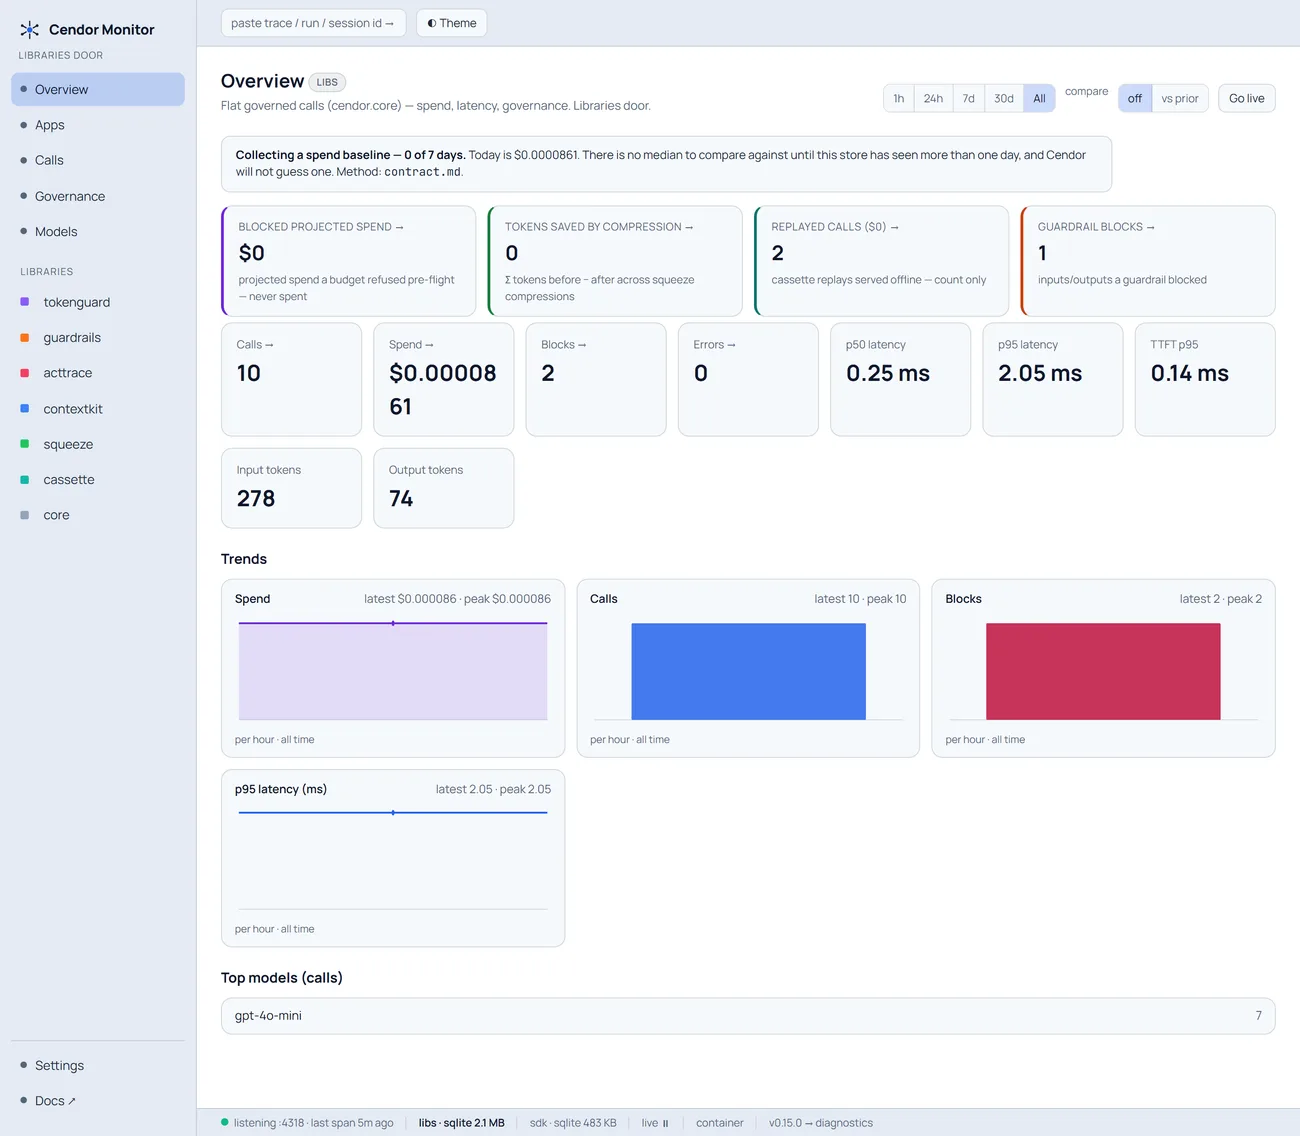Screen dimensions: 1300x1136
Task: Open Settings in the sidebar
Action: (x=98, y=1065)
